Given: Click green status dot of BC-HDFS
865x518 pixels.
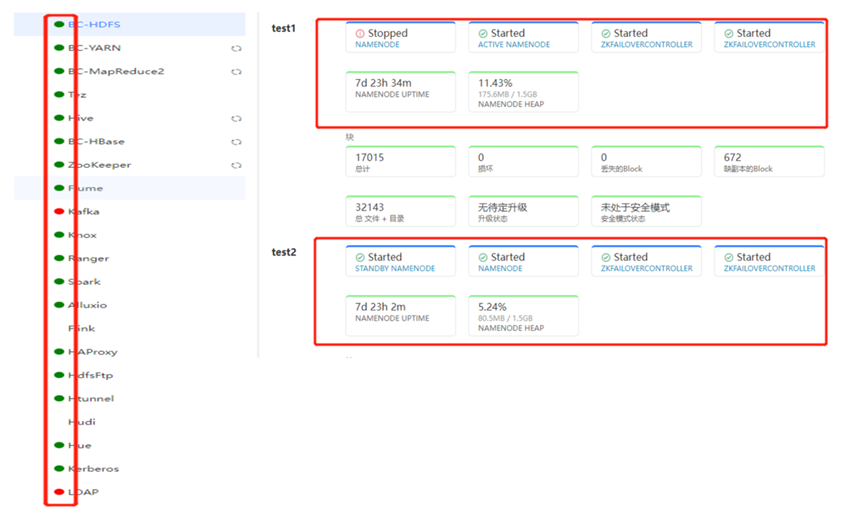Looking at the screenshot, I should click(59, 24).
